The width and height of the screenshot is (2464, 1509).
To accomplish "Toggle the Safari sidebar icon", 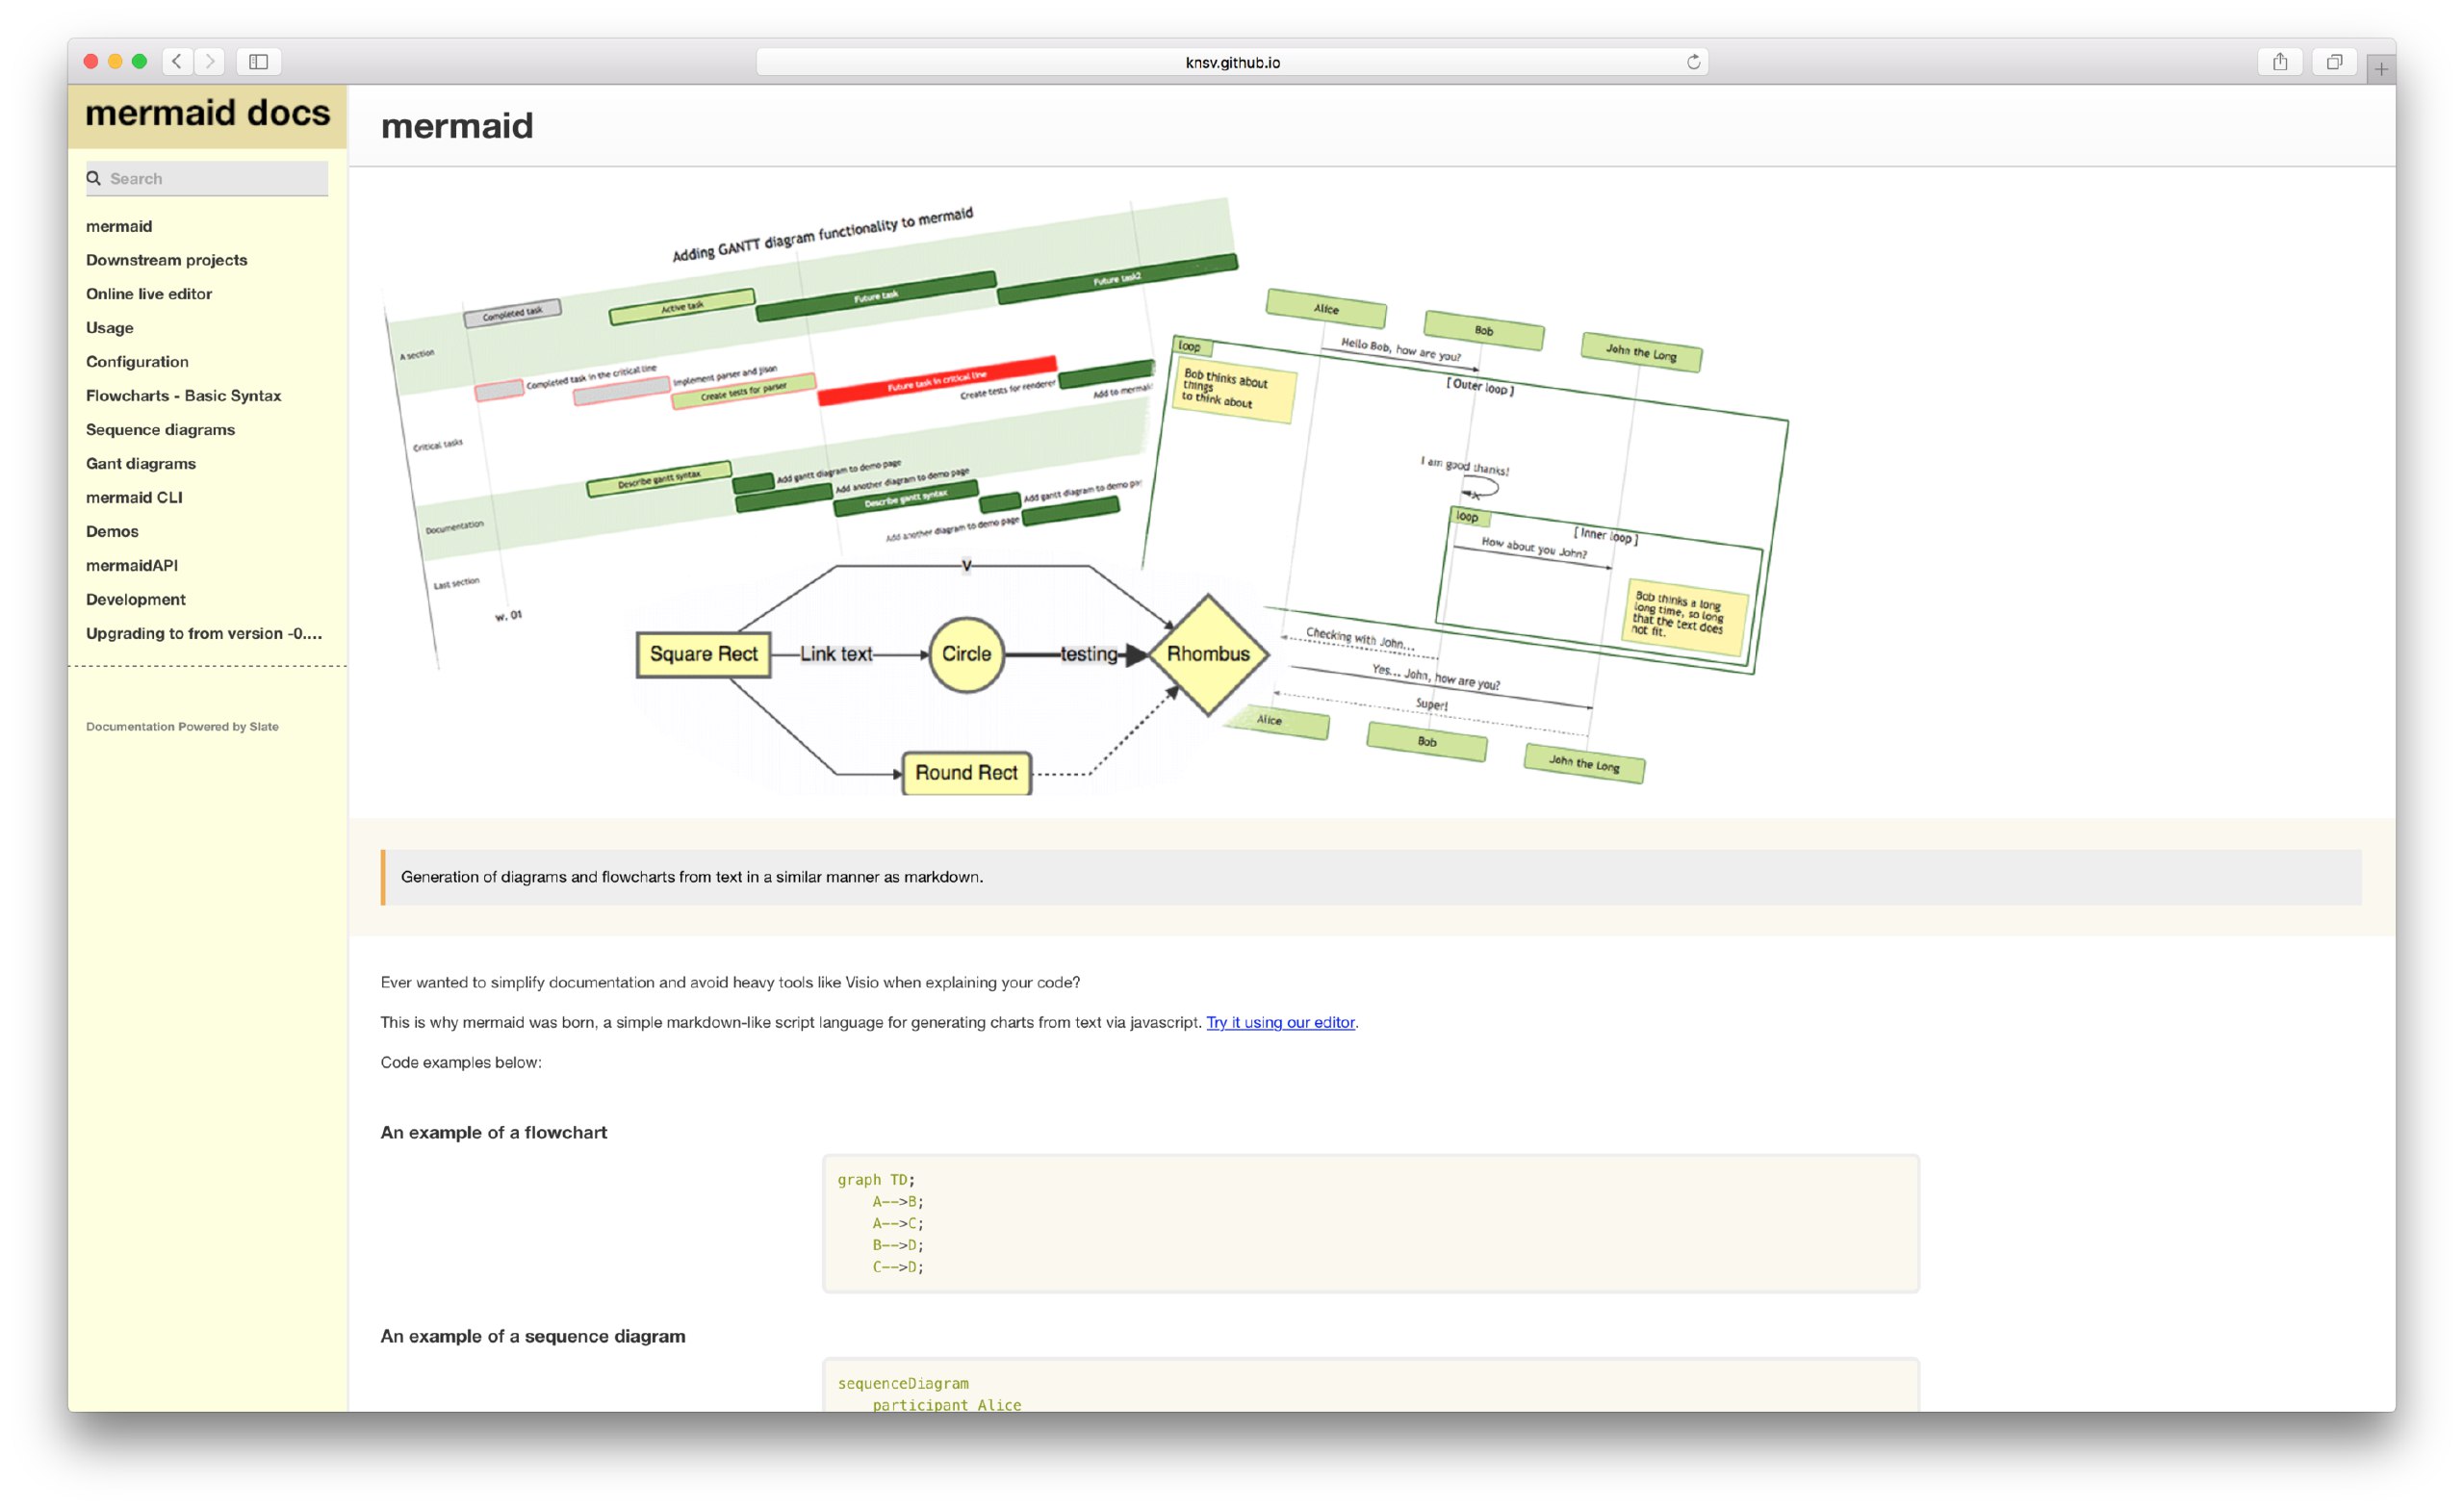I will 258,61.
